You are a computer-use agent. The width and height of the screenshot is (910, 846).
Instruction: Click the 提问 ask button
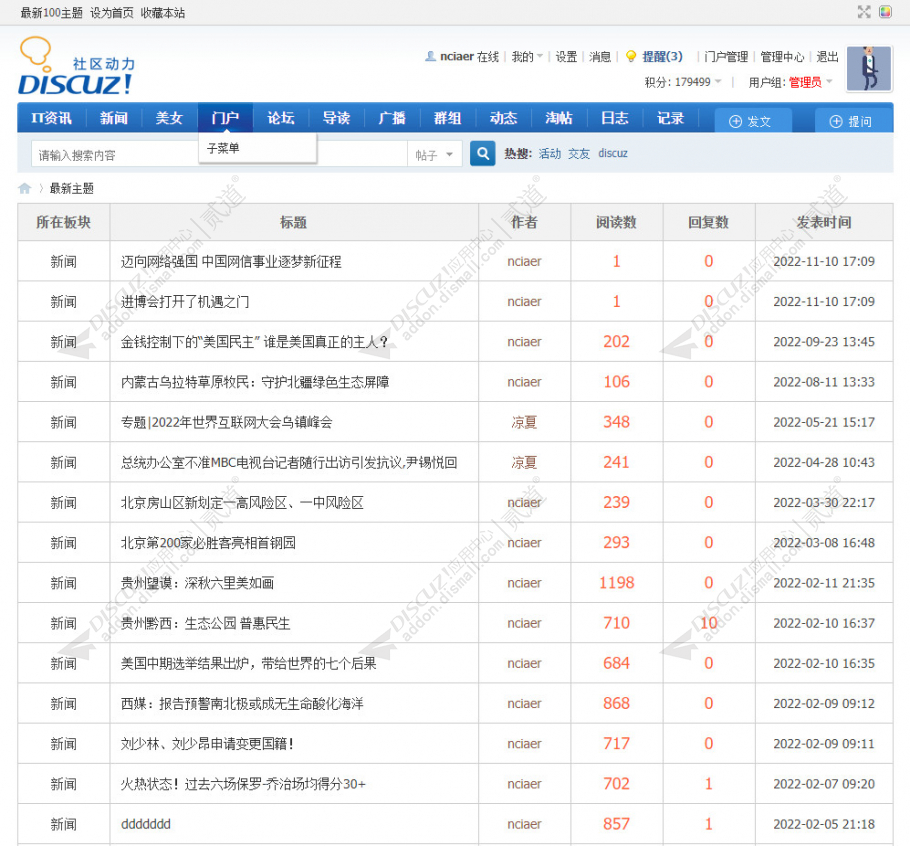coord(853,121)
